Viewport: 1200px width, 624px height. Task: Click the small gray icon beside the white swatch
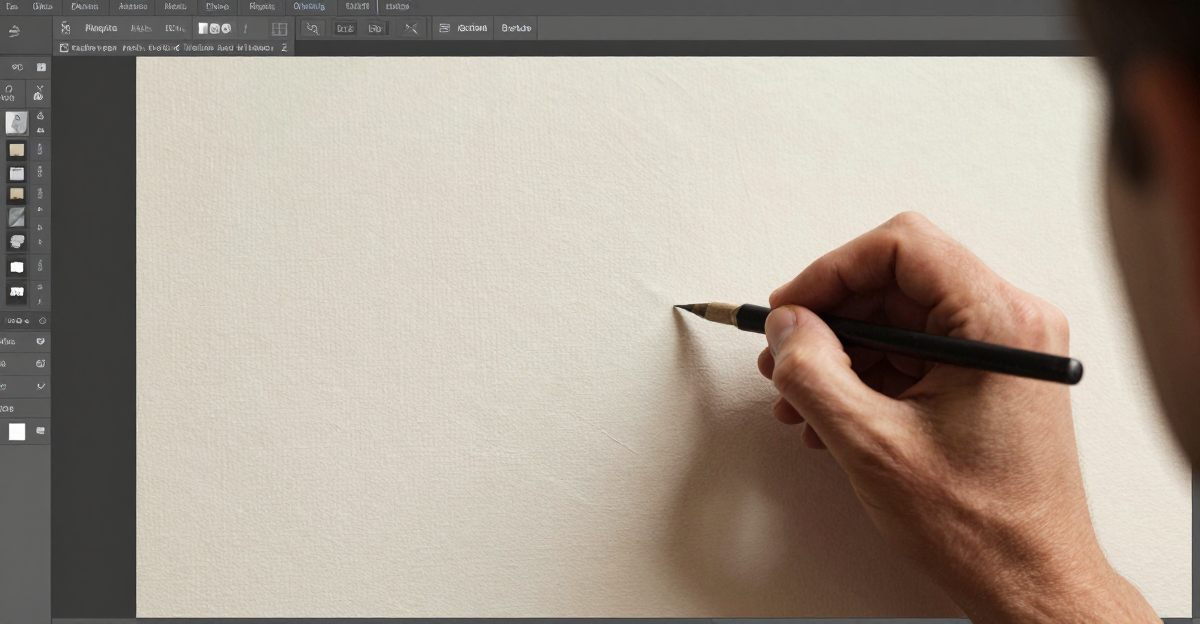(x=41, y=431)
